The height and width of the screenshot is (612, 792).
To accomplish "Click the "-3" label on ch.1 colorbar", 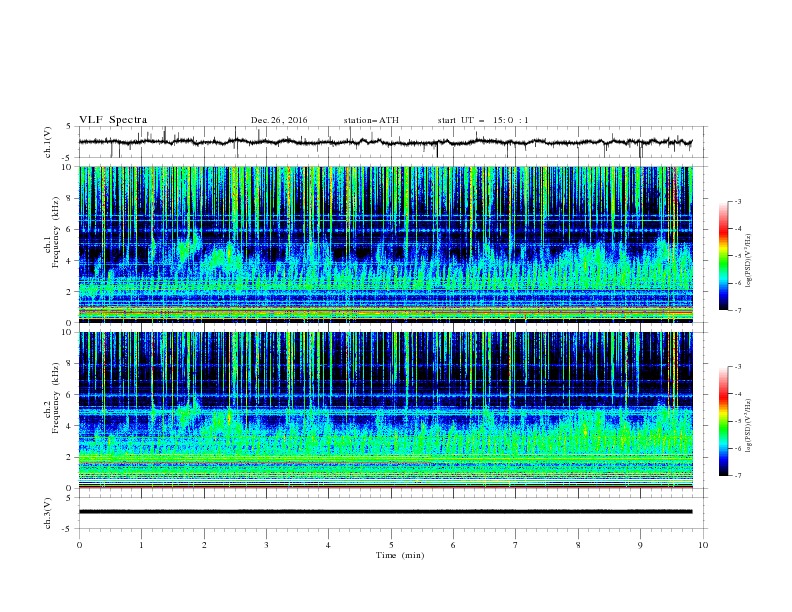I will 738,201.
